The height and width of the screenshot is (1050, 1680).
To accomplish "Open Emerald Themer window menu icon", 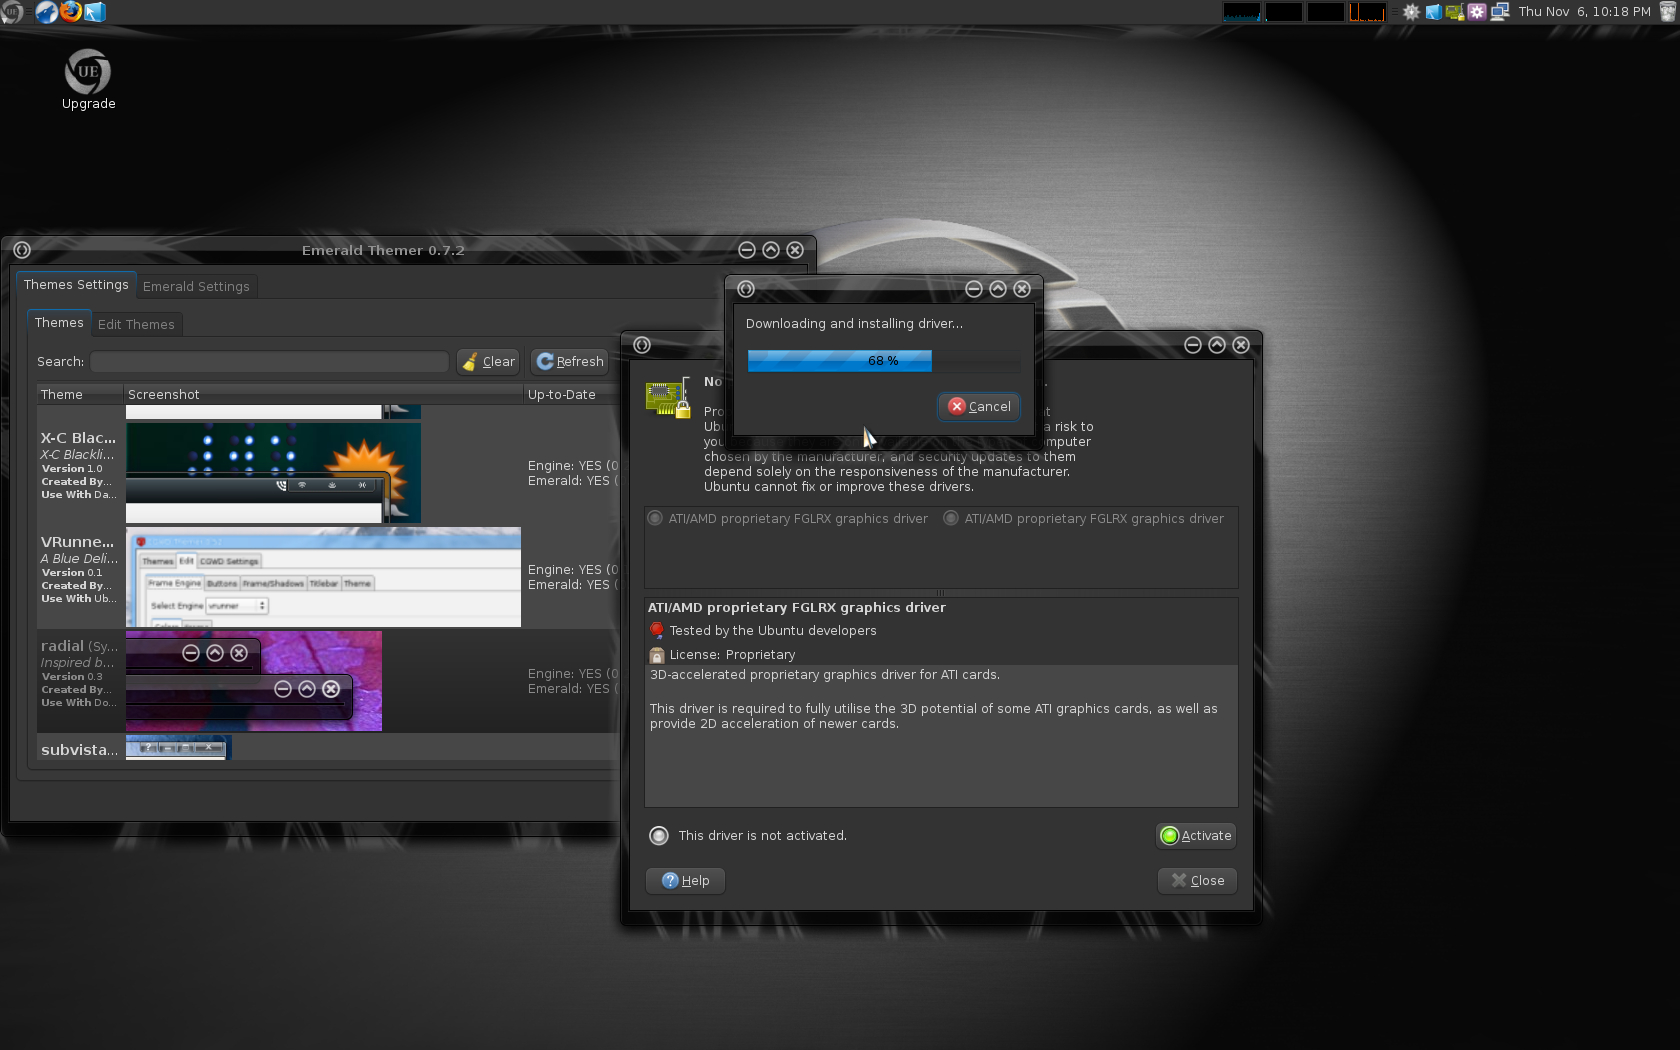I will 22,250.
